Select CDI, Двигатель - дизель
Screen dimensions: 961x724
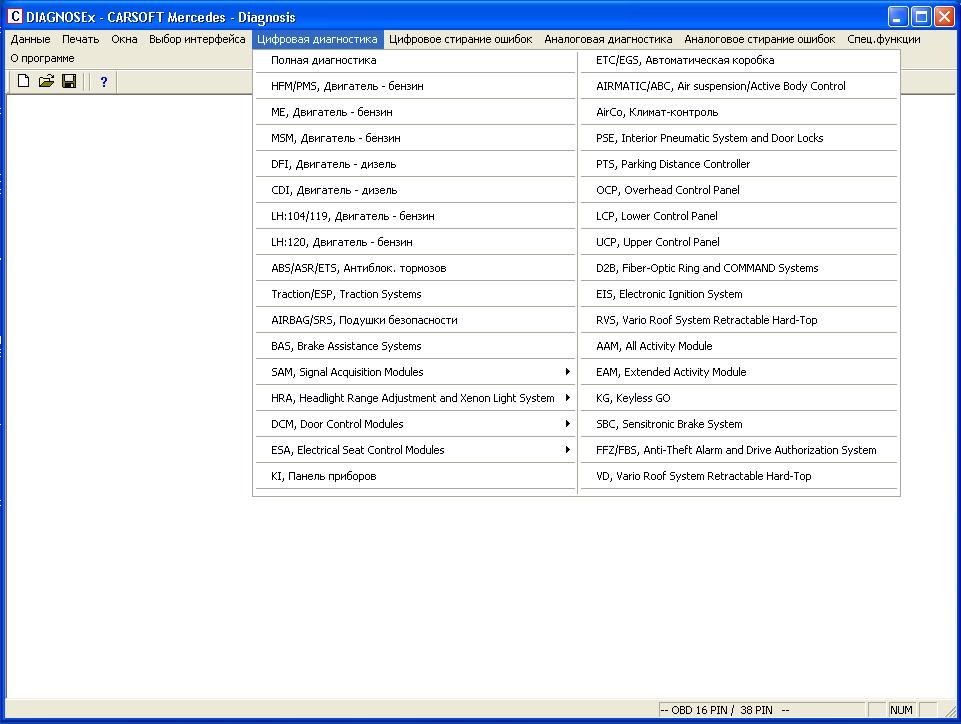click(415, 190)
